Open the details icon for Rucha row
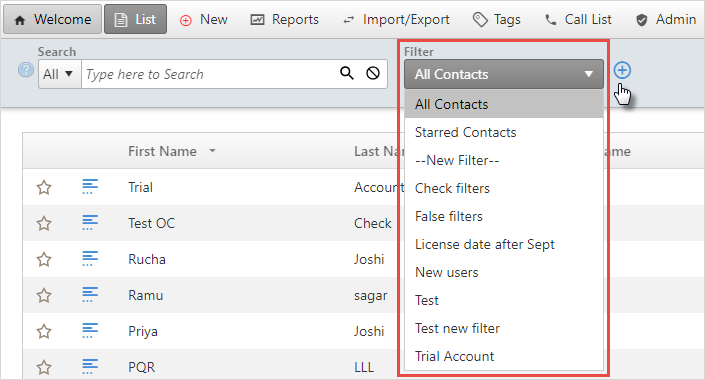This screenshot has height=380, width=705. [x=90, y=259]
